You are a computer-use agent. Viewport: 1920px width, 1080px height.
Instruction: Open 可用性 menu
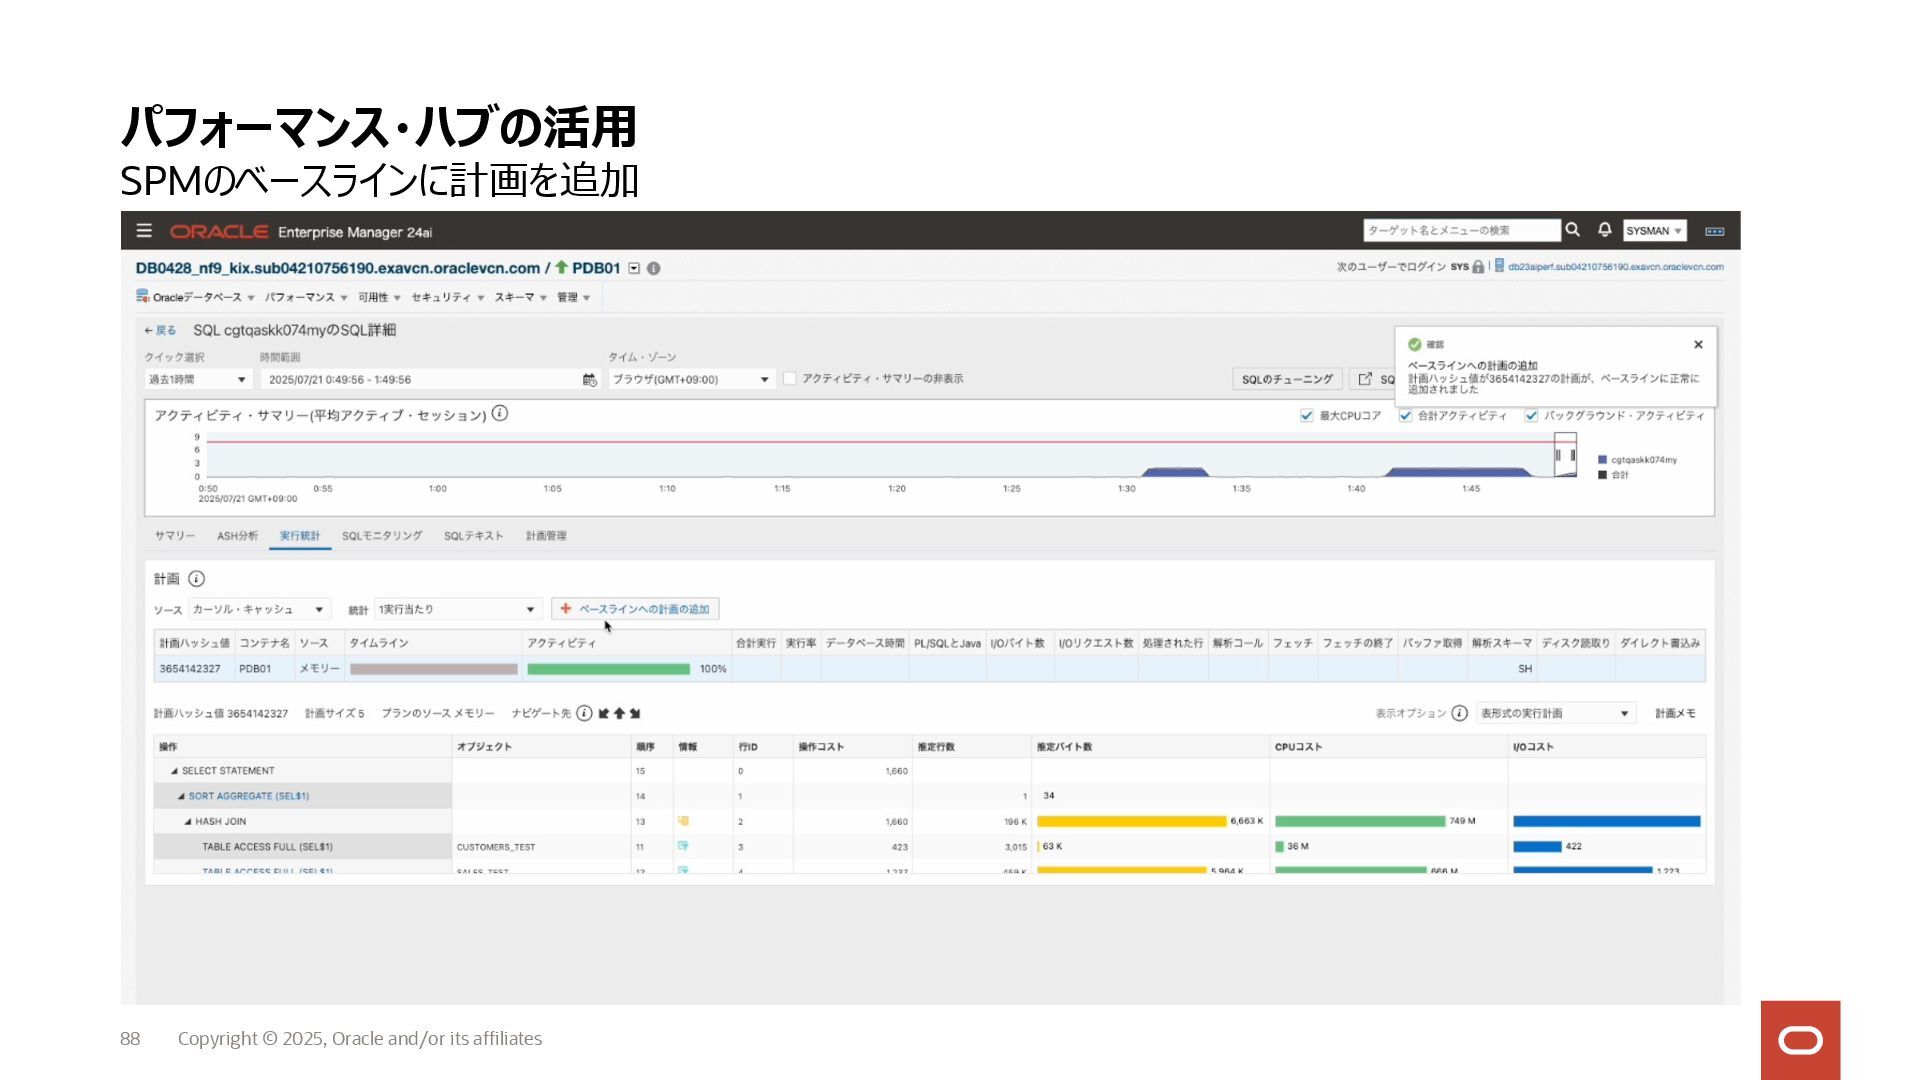pyautogui.click(x=379, y=297)
